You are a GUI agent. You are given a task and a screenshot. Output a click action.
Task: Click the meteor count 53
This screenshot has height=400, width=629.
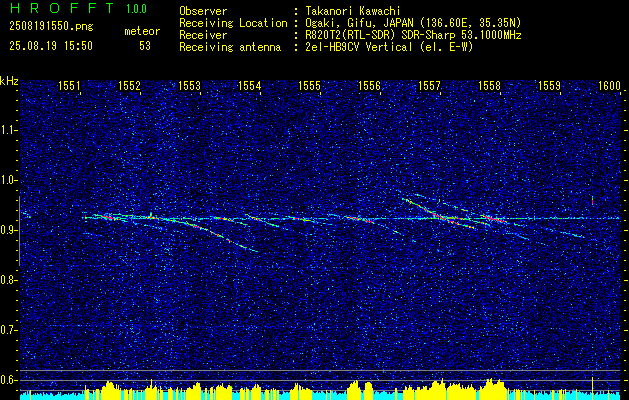(145, 46)
